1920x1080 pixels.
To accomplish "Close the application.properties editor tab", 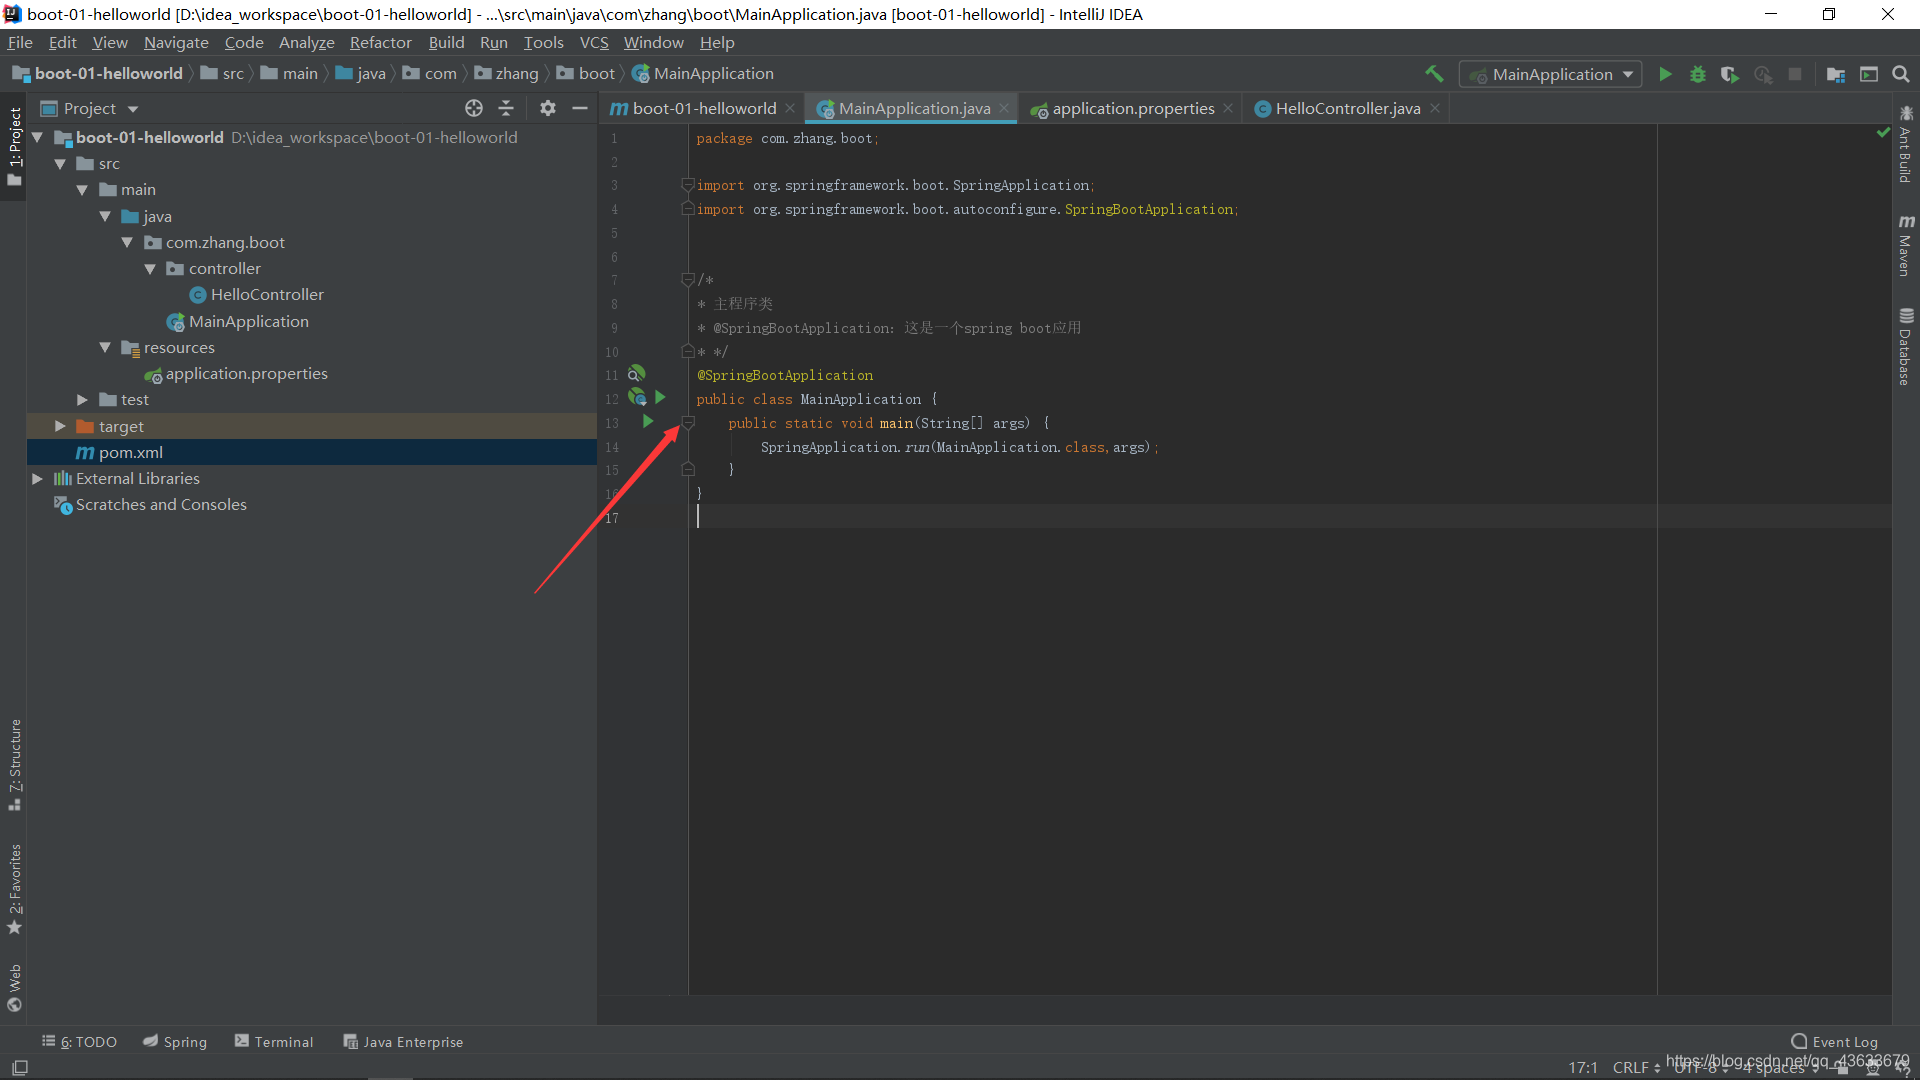I will click(1228, 108).
